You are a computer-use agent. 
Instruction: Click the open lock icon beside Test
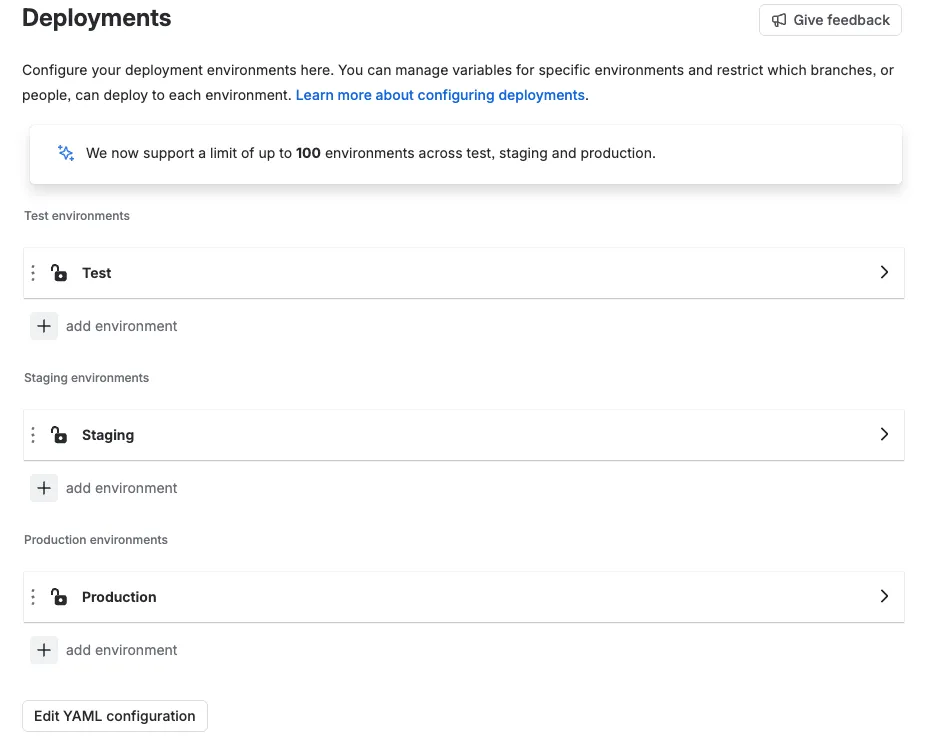(x=59, y=273)
